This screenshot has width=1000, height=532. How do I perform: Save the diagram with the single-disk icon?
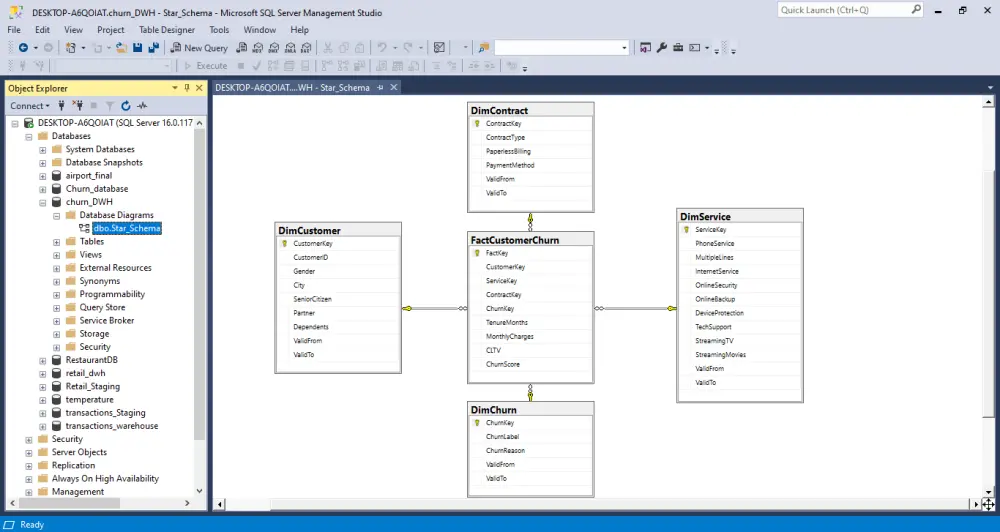[x=137, y=48]
